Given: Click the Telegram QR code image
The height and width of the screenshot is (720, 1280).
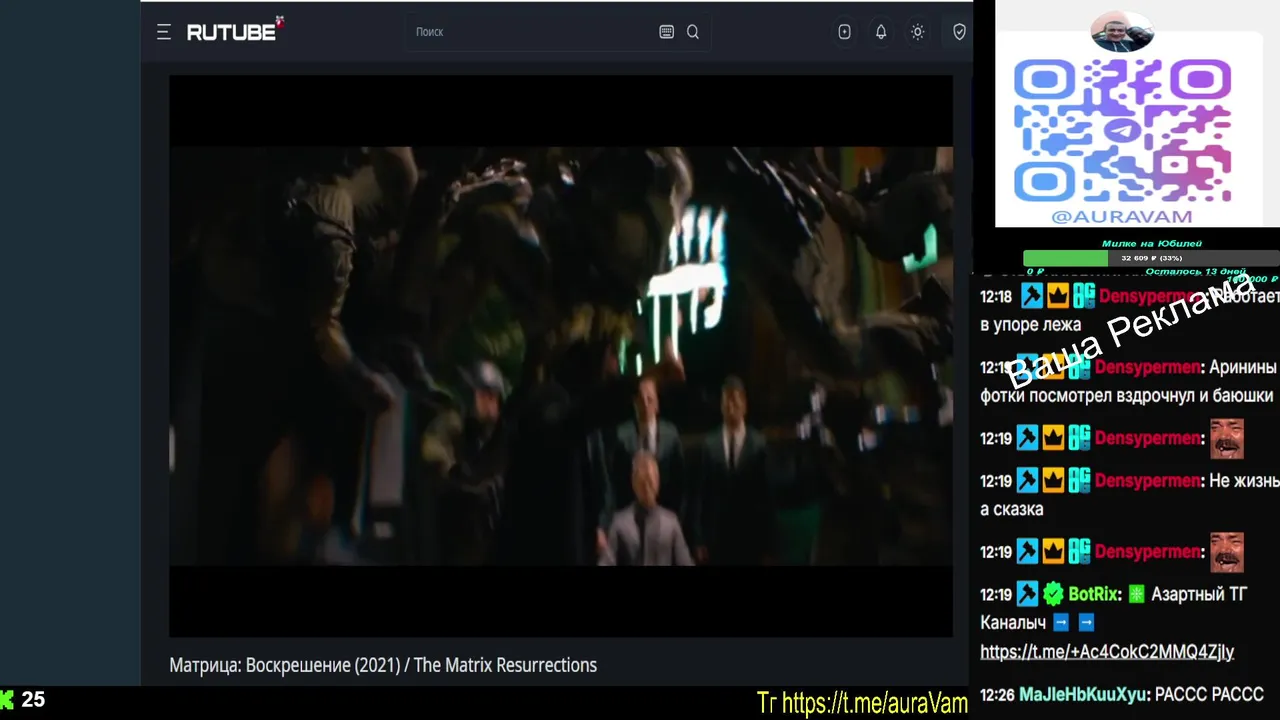Looking at the screenshot, I should [x=1123, y=130].
